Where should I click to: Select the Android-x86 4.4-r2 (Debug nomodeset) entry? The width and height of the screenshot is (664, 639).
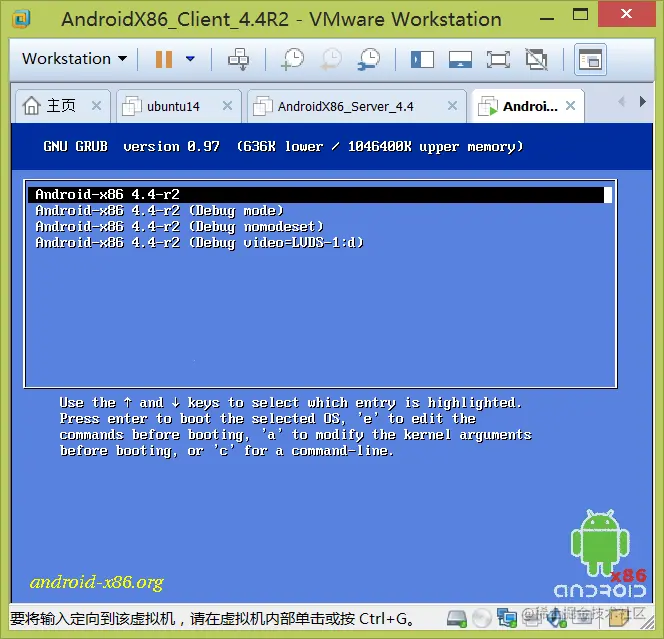pyautogui.click(x=180, y=227)
